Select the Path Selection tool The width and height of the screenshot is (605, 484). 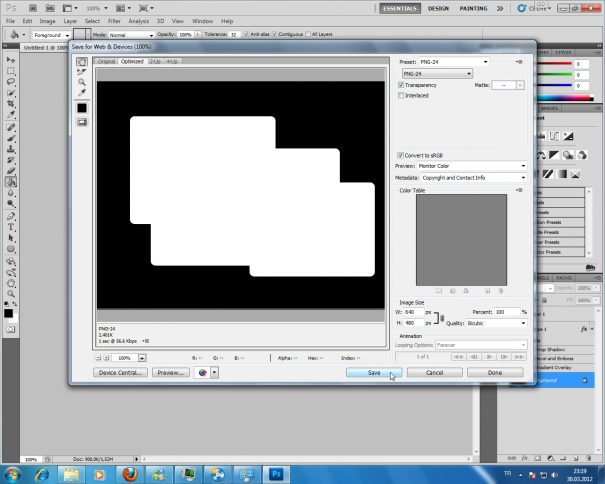pyautogui.click(x=11, y=238)
